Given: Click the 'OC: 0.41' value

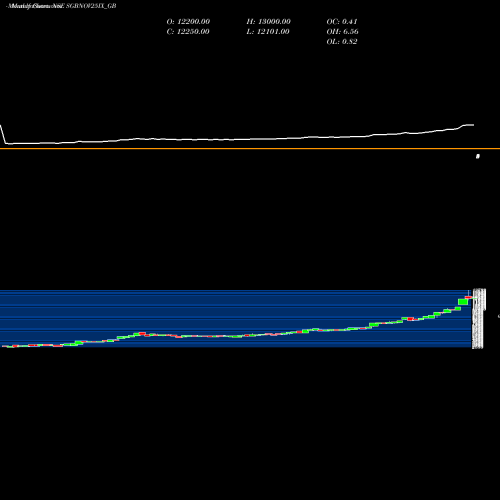Looking at the screenshot, I should click(342, 22).
